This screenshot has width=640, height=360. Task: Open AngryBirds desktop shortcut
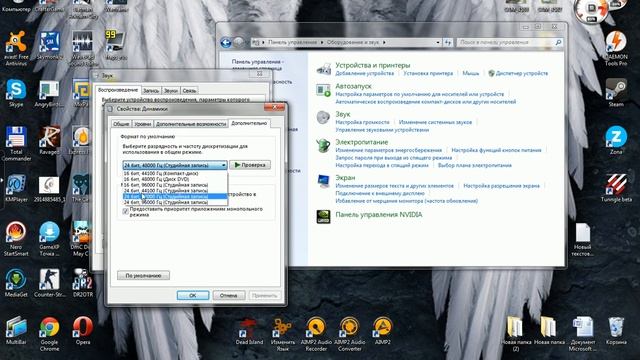click(49, 93)
